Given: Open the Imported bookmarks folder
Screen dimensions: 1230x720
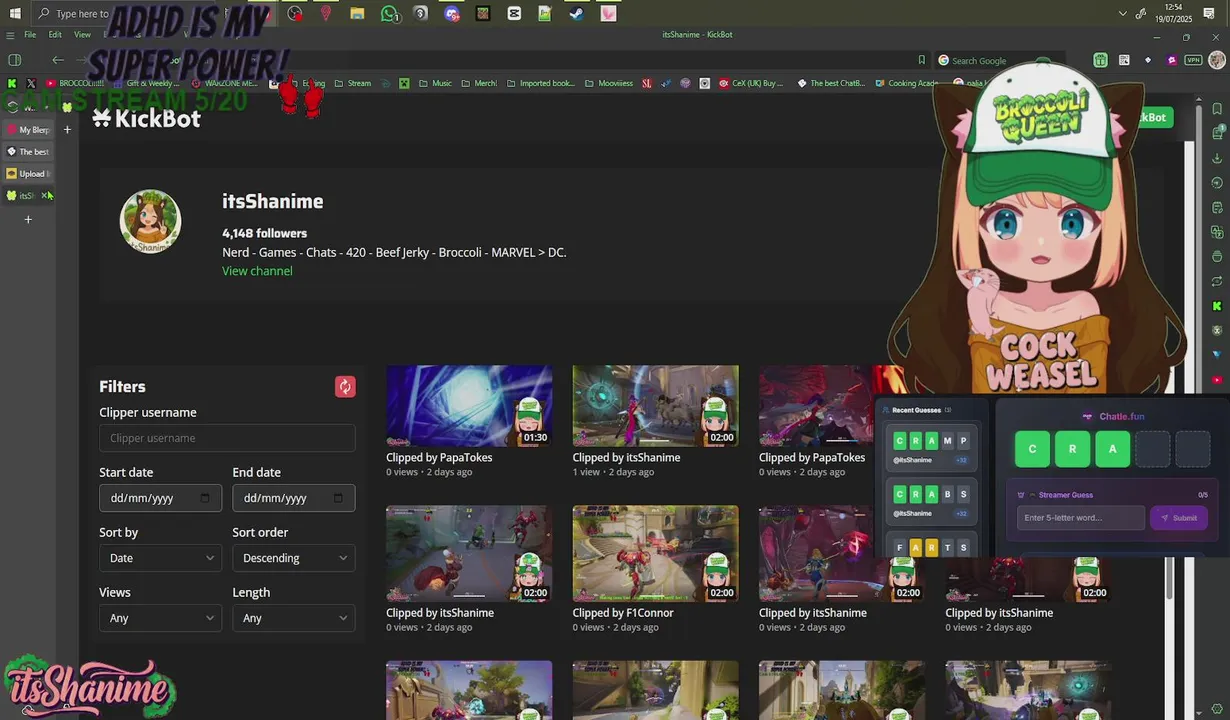Looking at the screenshot, I should (541, 84).
